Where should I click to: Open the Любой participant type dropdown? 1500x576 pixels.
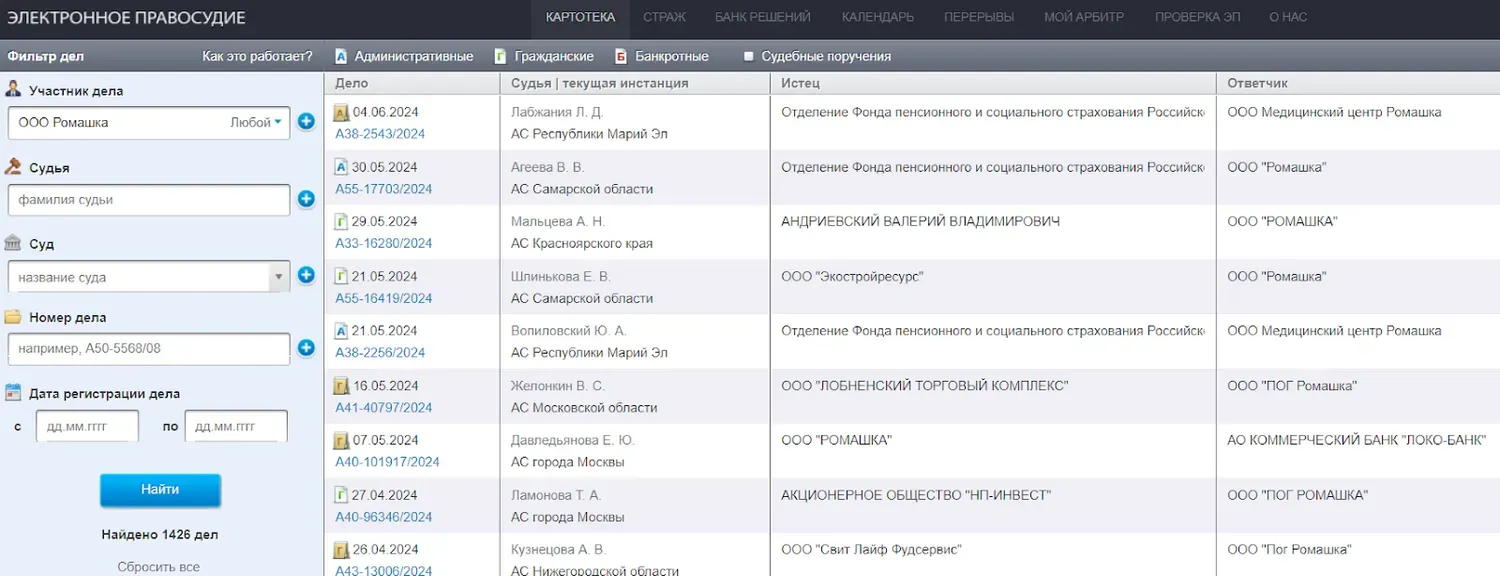coord(256,122)
